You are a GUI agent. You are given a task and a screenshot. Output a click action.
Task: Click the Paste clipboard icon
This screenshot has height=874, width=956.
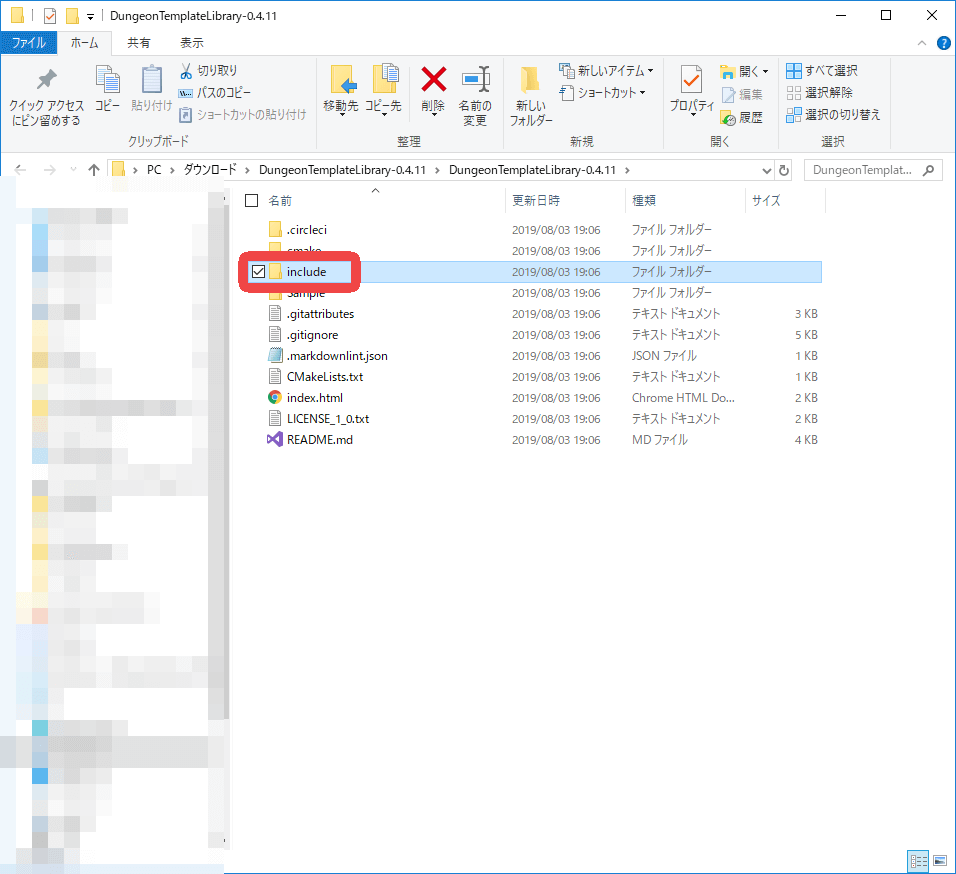point(151,80)
